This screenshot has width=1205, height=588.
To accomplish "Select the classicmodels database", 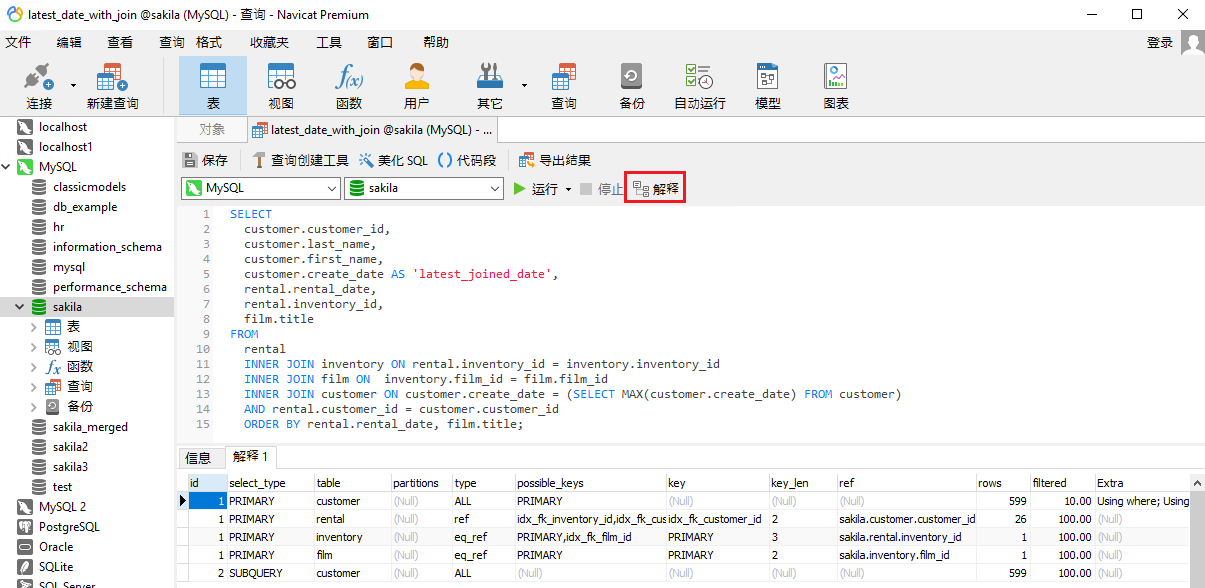I will click(x=89, y=187).
